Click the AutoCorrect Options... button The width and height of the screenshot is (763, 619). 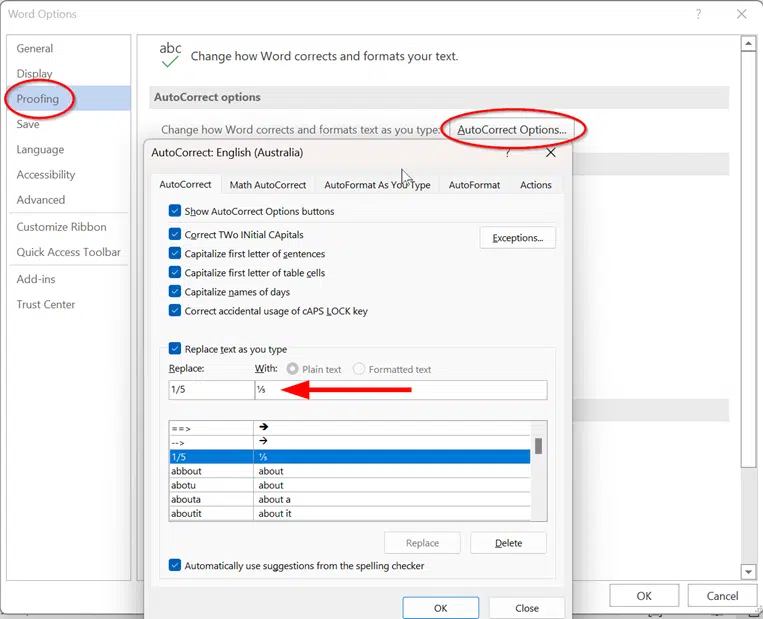click(511, 130)
